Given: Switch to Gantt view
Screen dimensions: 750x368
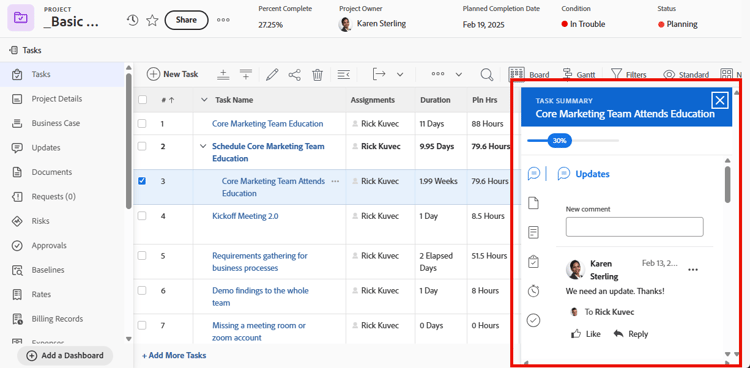Looking at the screenshot, I should coord(579,74).
